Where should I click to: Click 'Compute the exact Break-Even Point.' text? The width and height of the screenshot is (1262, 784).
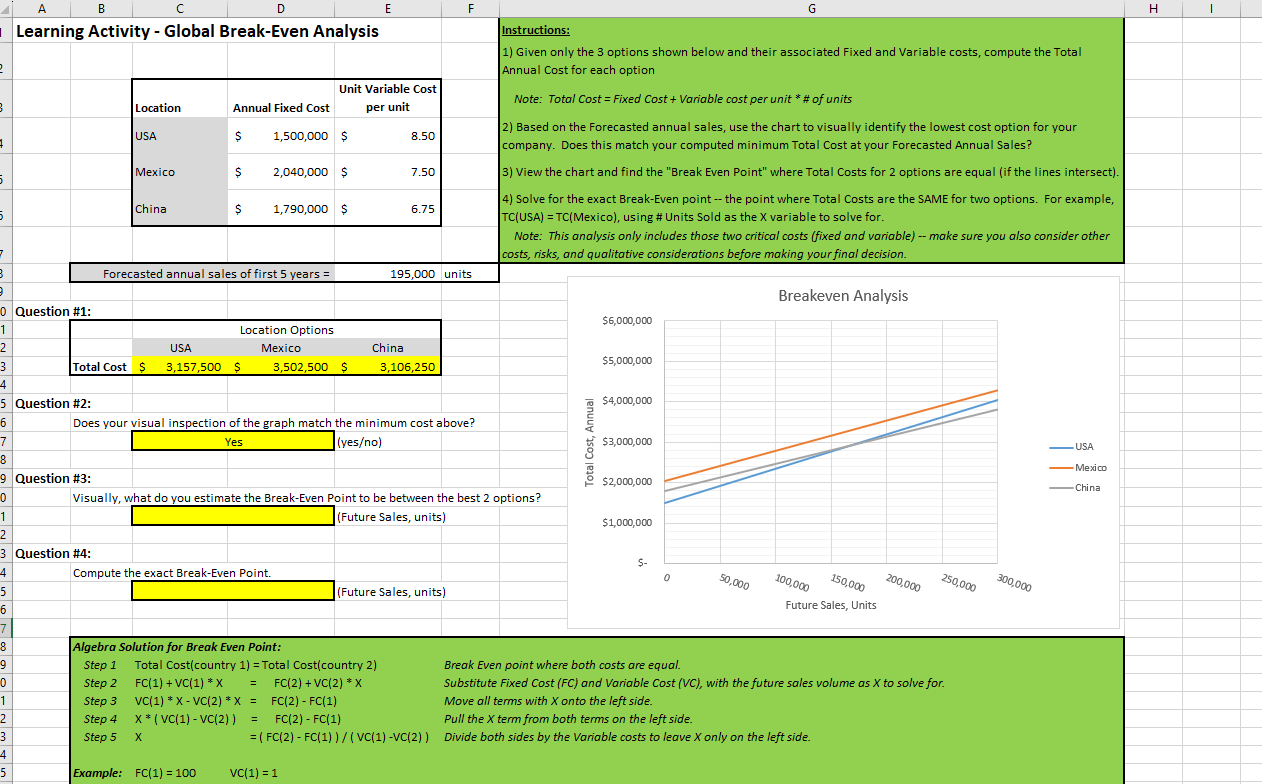click(x=172, y=573)
